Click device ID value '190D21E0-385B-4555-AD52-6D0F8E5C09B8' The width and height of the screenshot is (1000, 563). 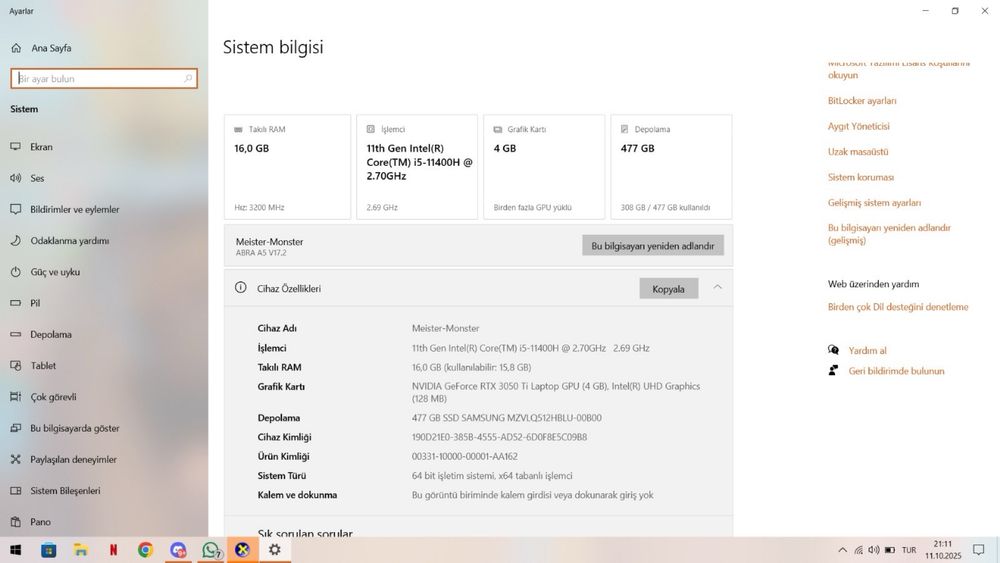pos(499,437)
